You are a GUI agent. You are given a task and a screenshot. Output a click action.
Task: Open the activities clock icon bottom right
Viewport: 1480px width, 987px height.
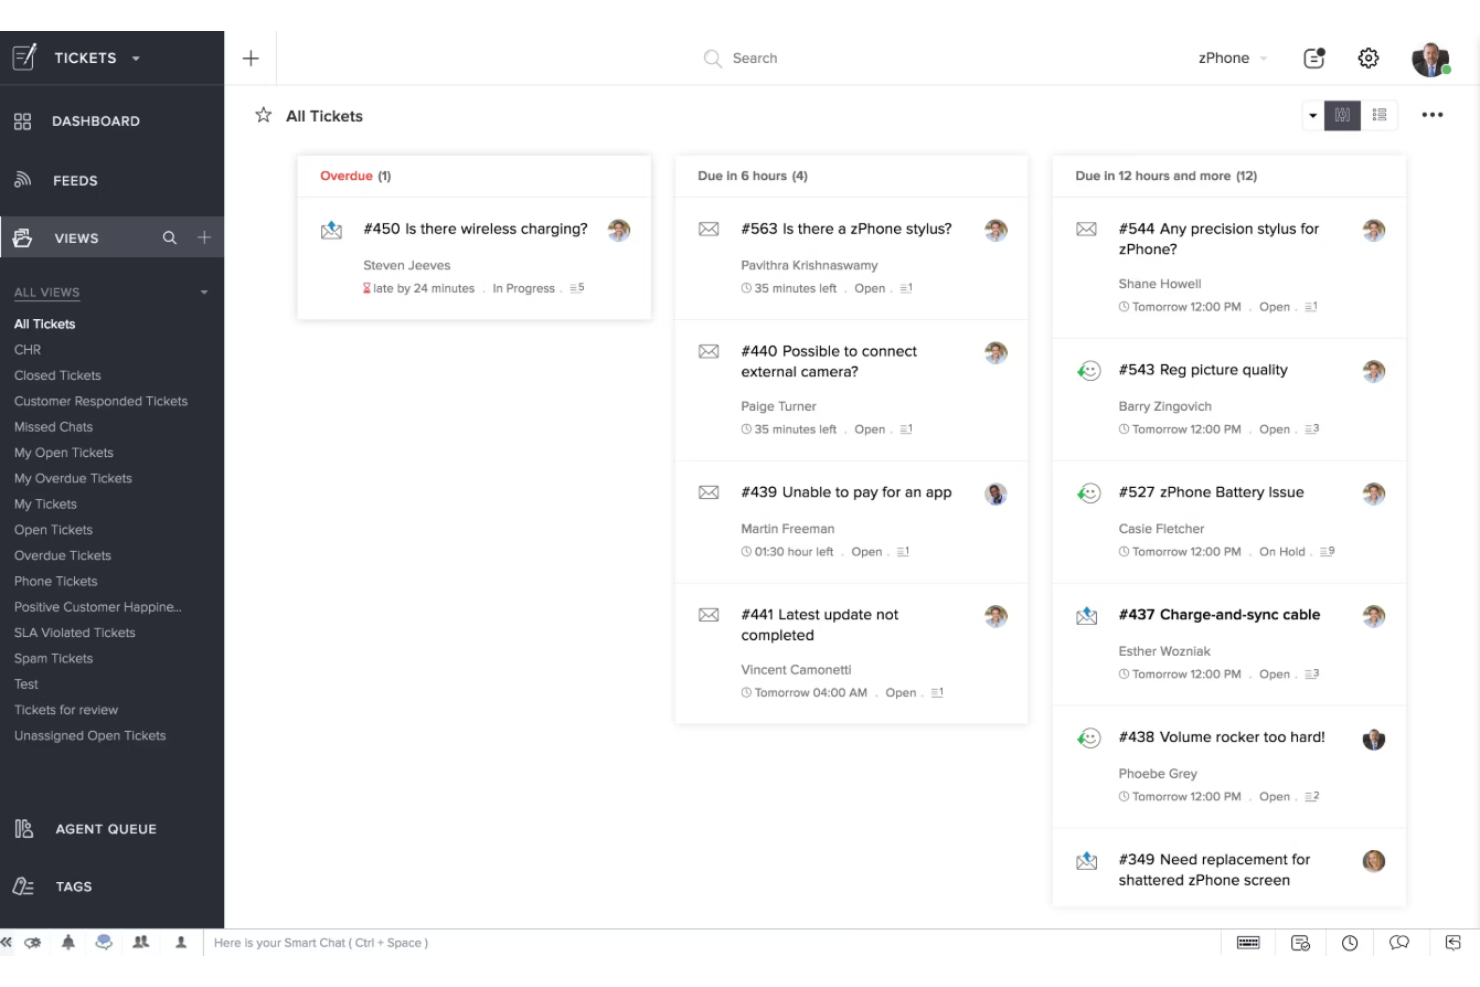(x=1350, y=942)
